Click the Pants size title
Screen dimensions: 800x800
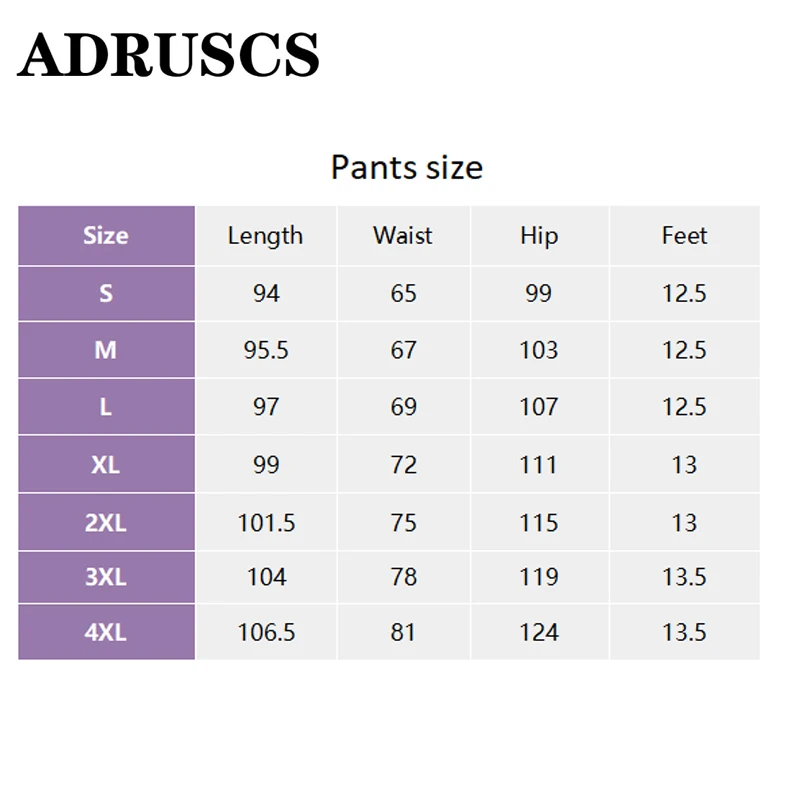406,167
